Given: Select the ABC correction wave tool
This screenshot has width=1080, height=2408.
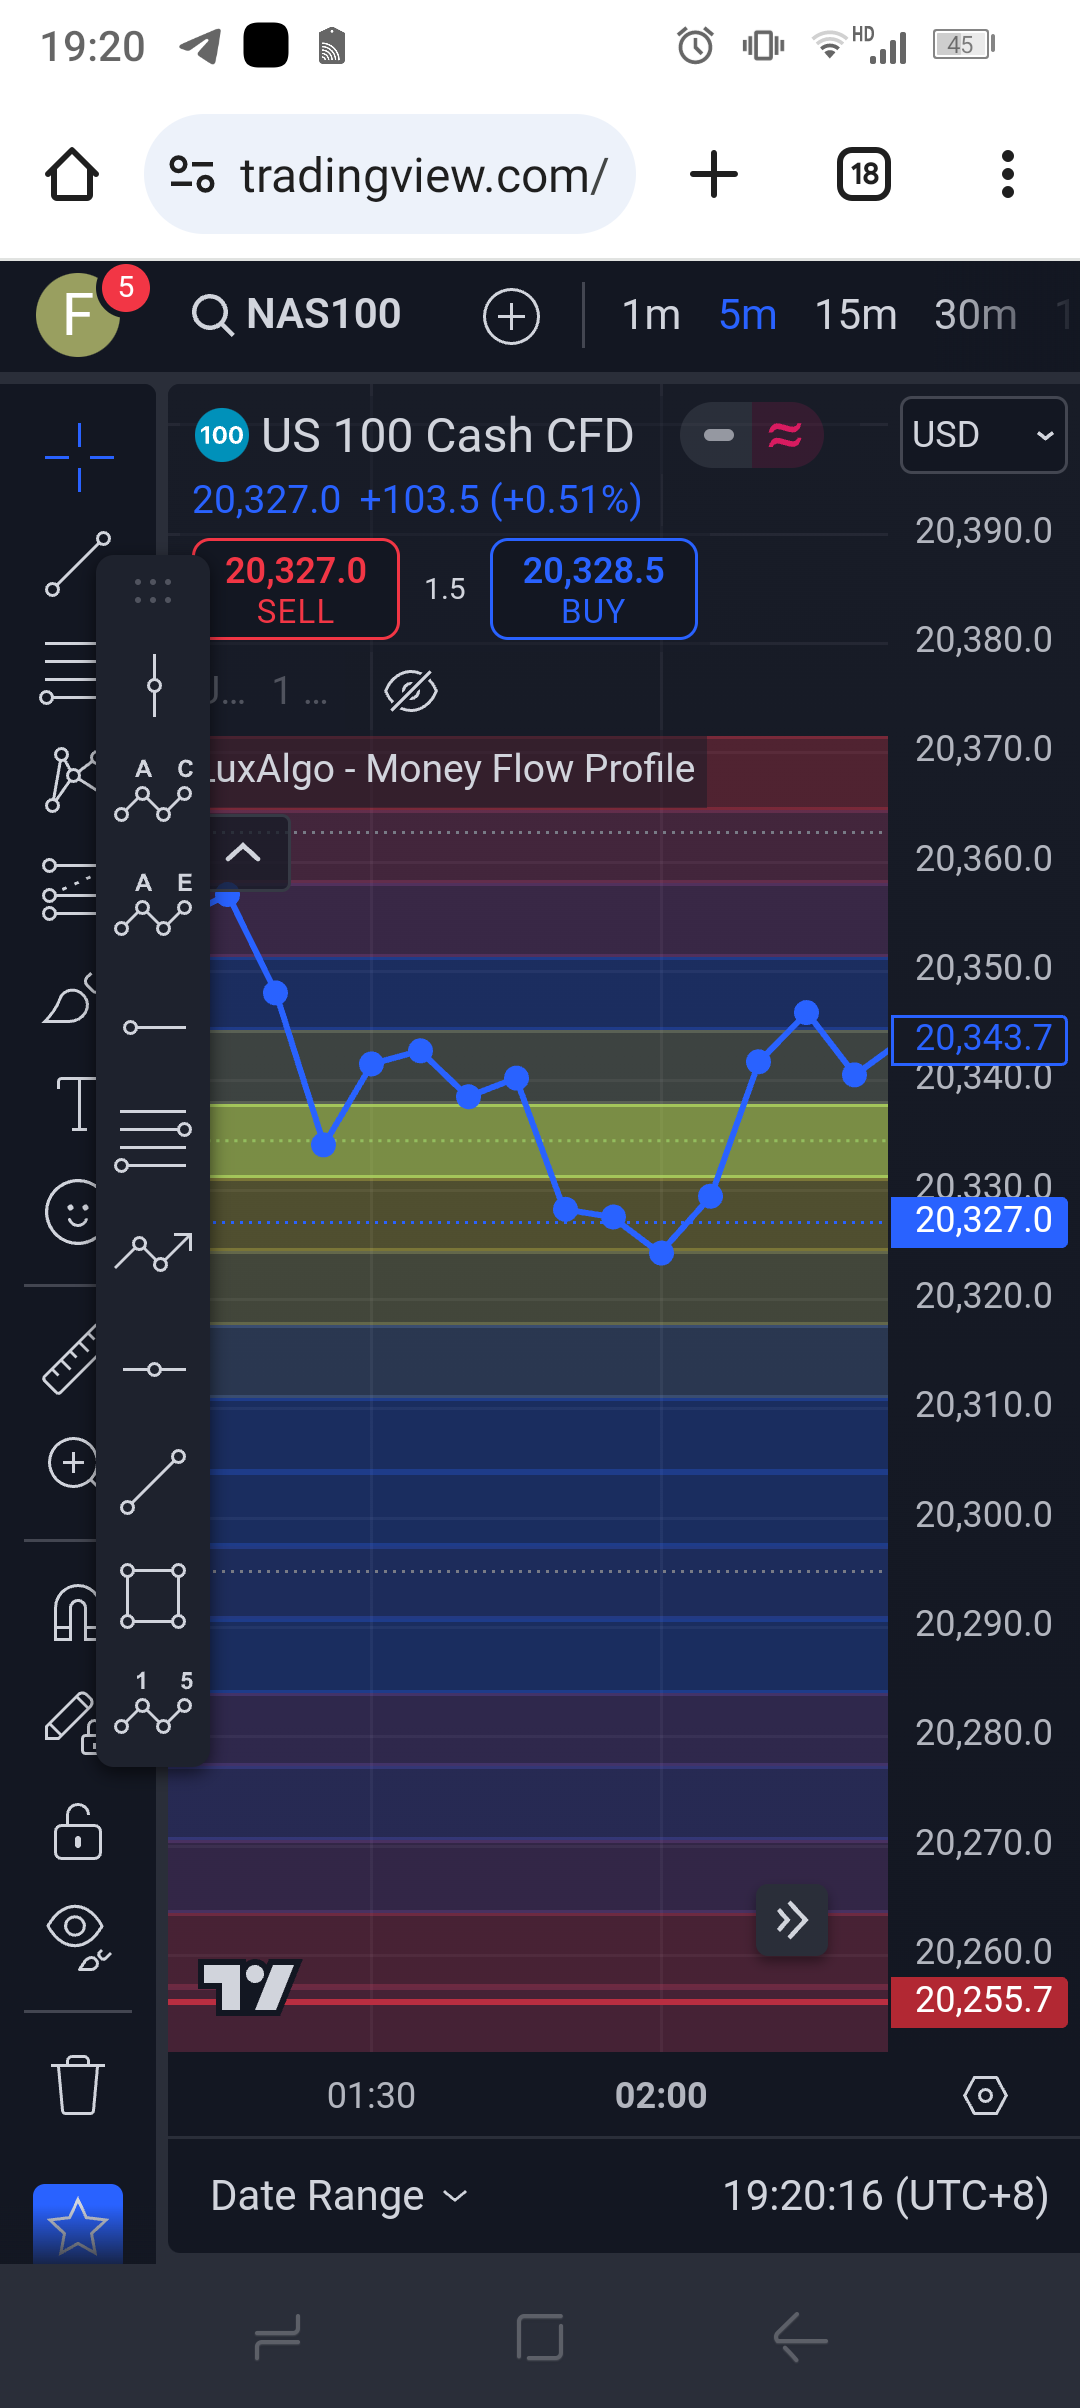Looking at the screenshot, I should (x=153, y=792).
